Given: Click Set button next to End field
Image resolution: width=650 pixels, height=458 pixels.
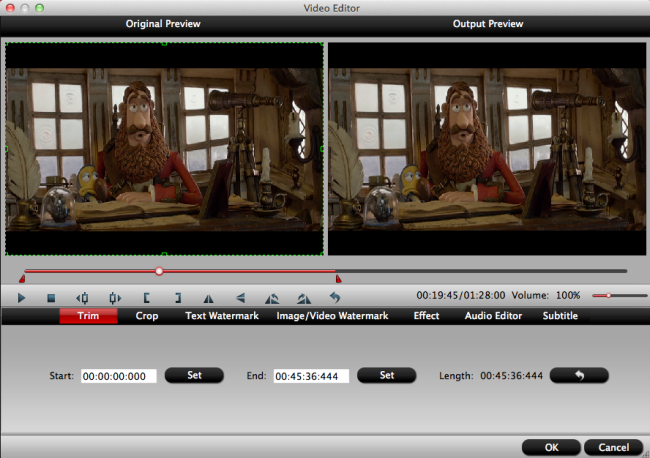Looking at the screenshot, I should [x=386, y=375].
